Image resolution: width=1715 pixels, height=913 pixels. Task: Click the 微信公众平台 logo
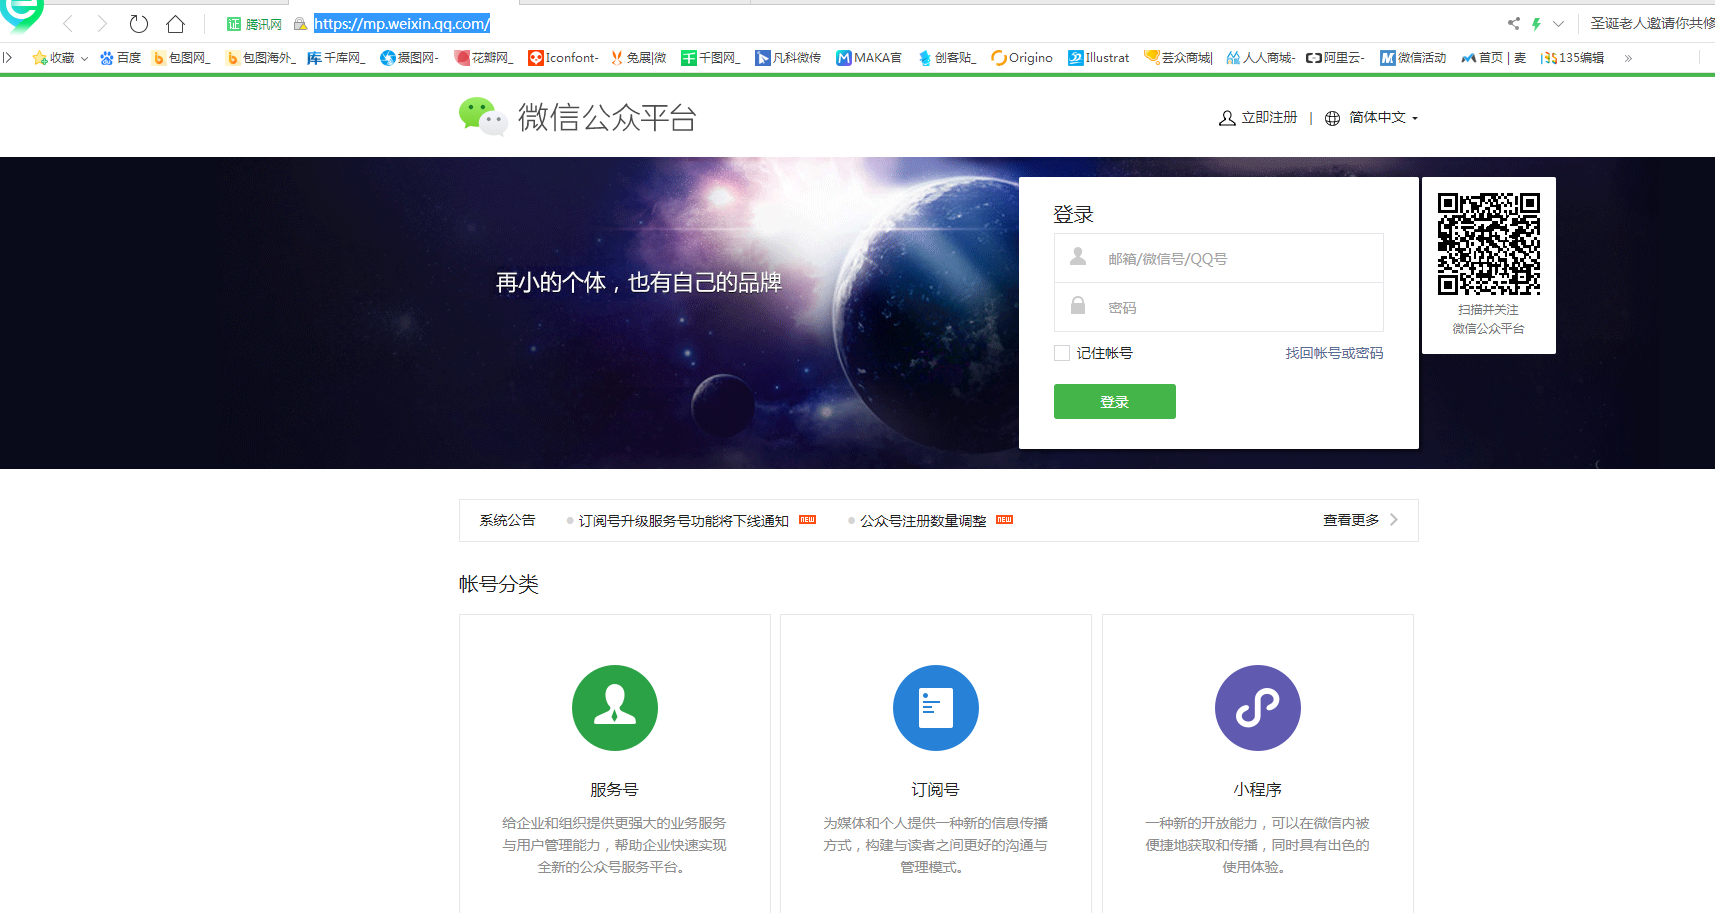[x=578, y=117]
